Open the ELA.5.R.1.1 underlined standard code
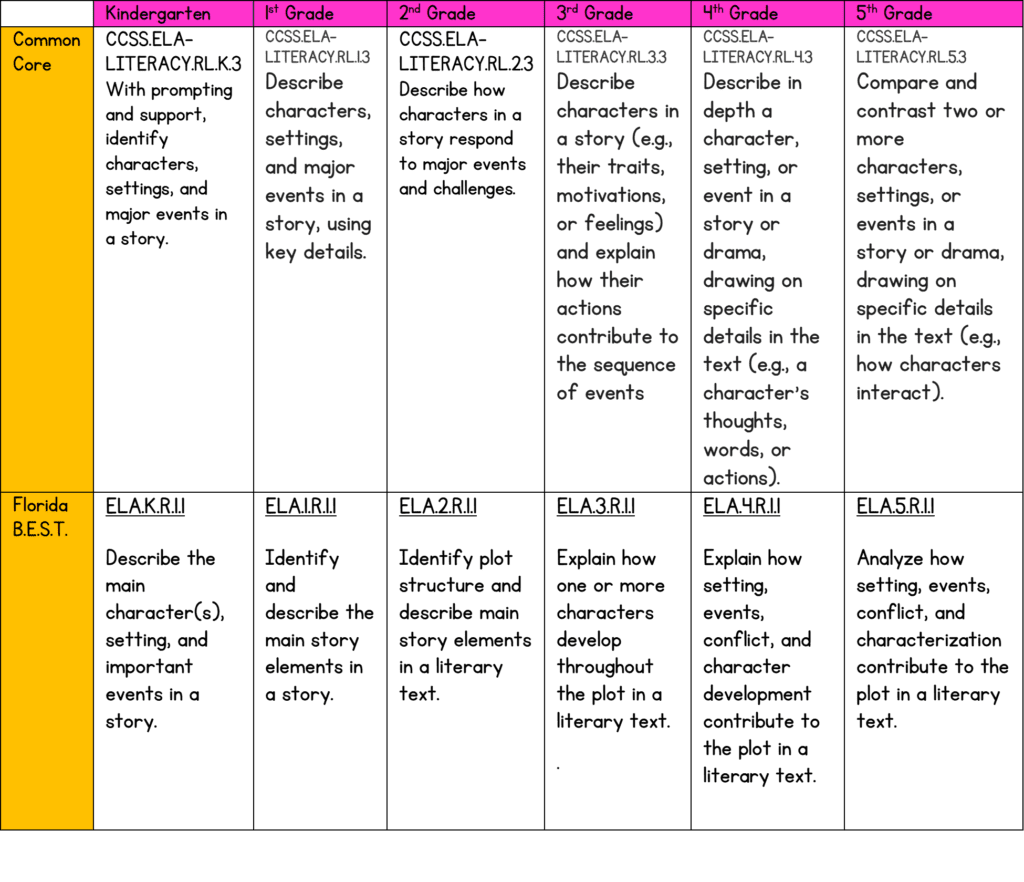 895,506
